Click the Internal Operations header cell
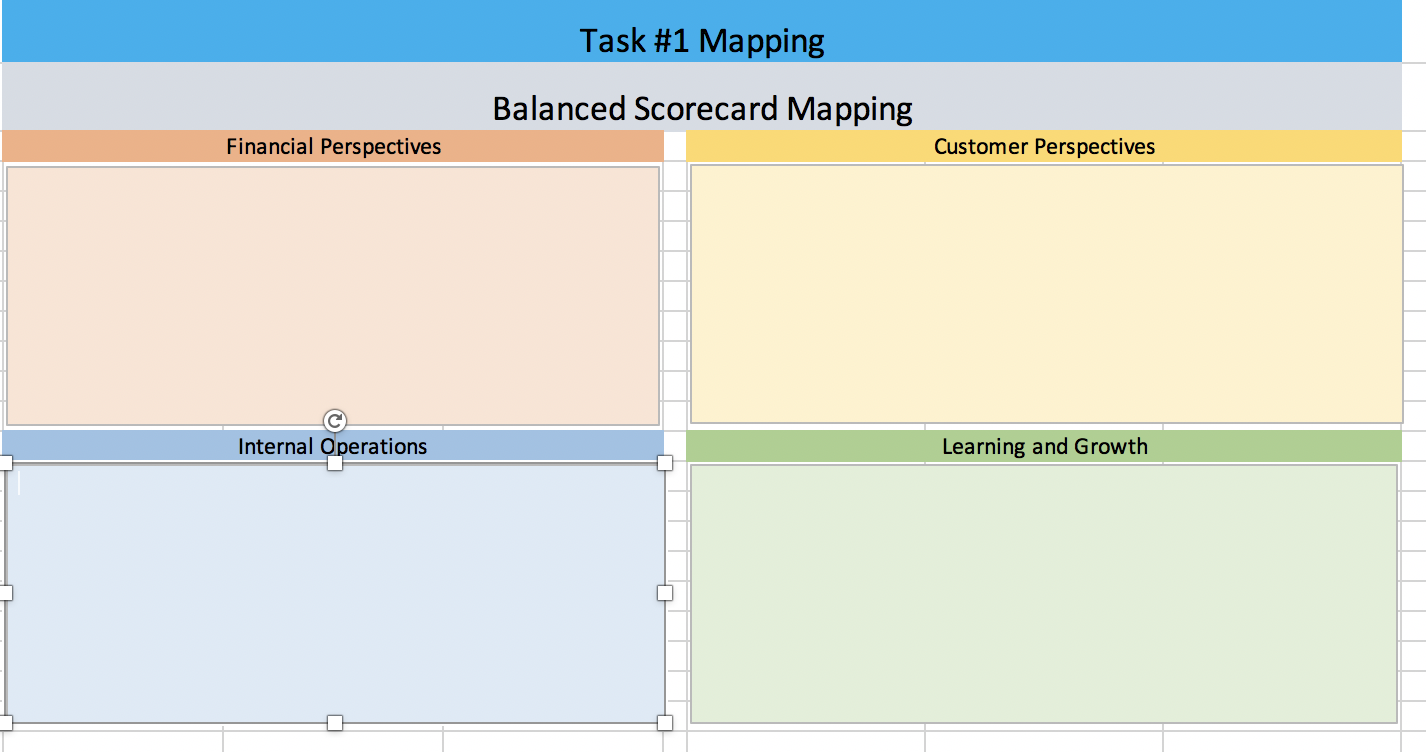 [x=333, y=446]
